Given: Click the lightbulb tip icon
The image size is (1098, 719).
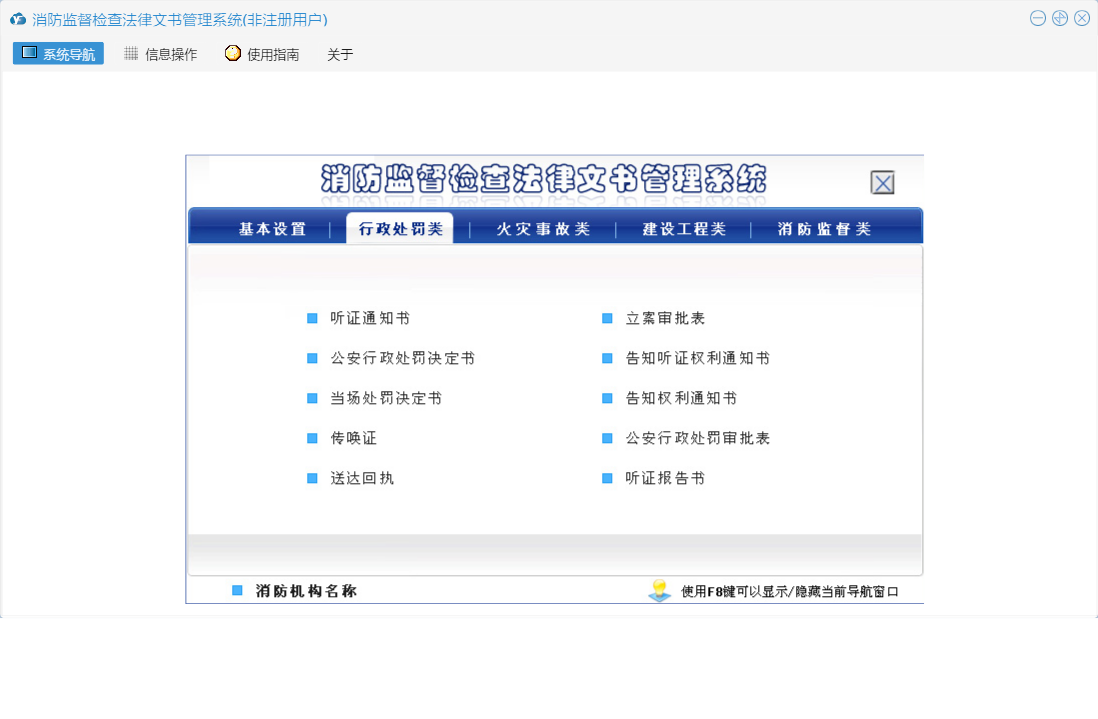Looking at the screenshot, I should pyautogui.click(x=659, y=590).
